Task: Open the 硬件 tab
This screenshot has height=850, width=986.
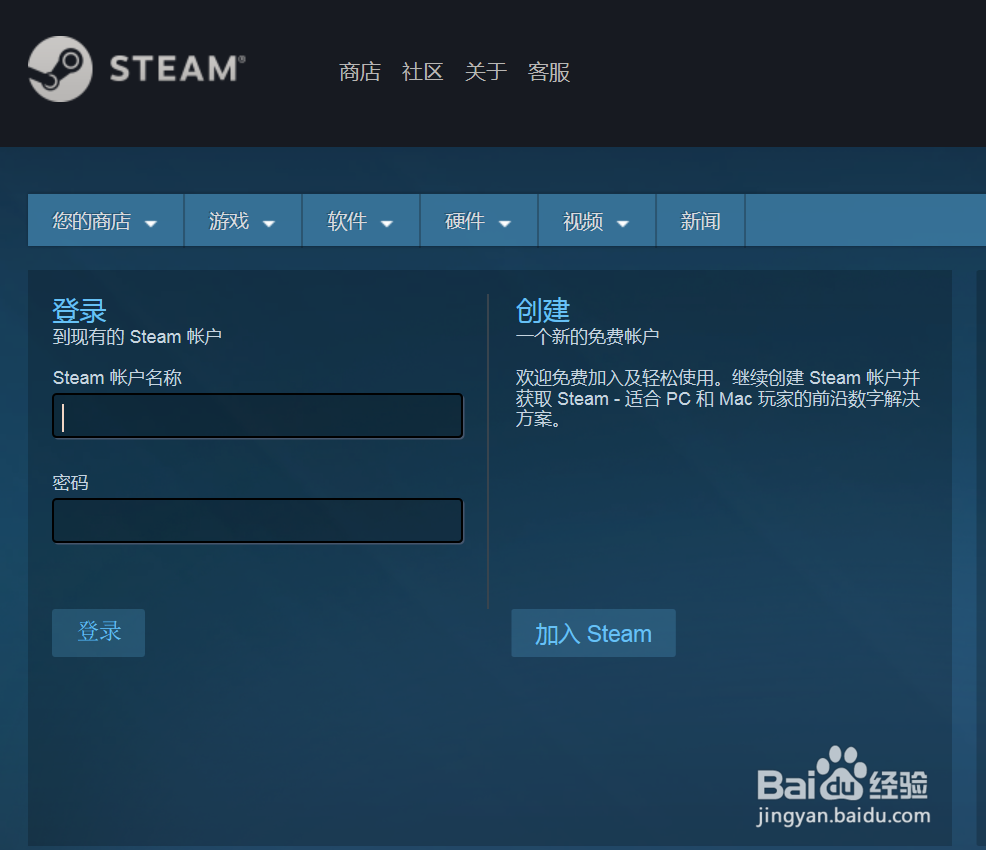Action: coord(479,221)
